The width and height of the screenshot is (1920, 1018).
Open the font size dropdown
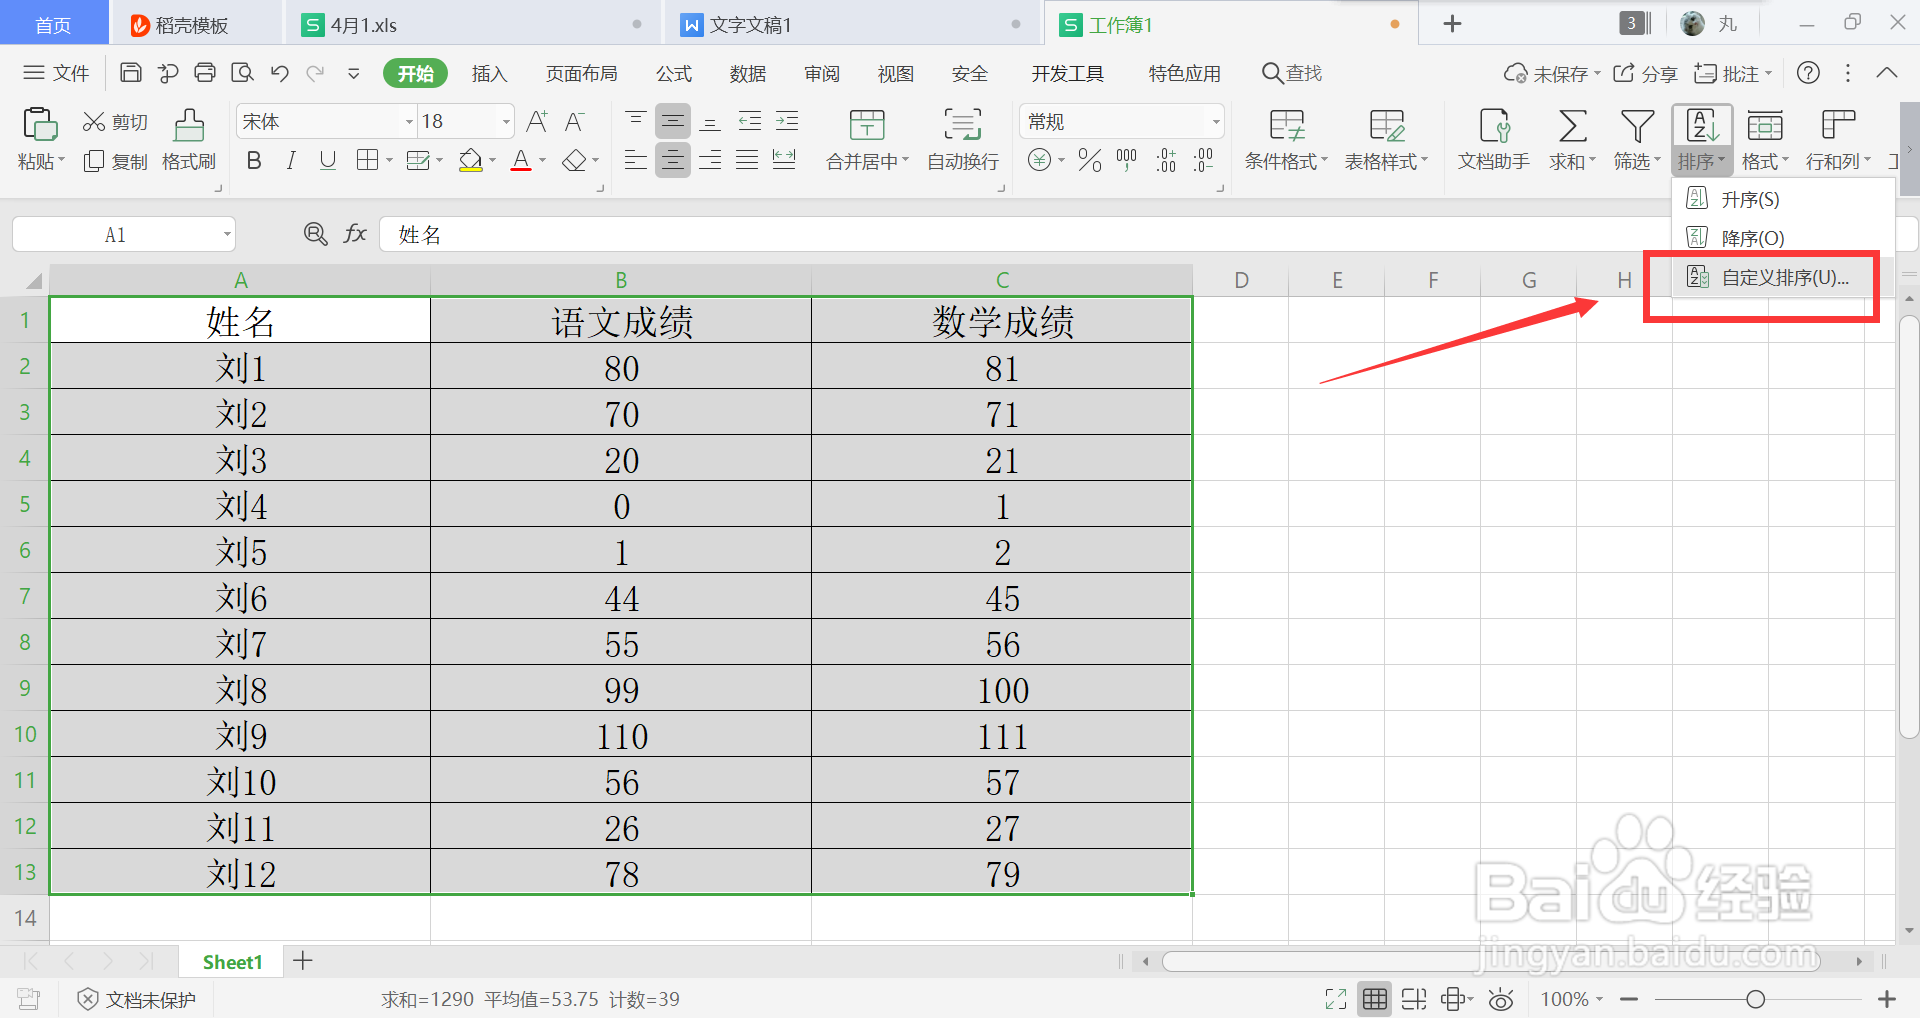[x=505, y=121]
